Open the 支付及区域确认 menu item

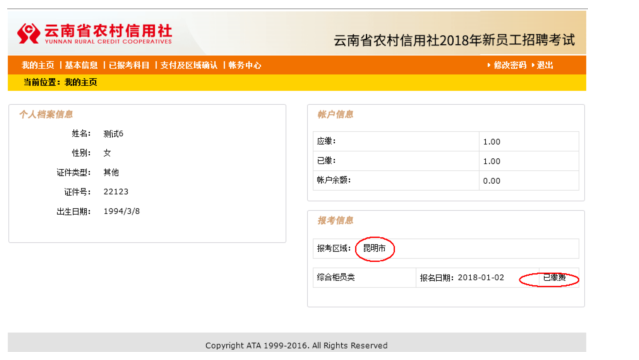189,65
